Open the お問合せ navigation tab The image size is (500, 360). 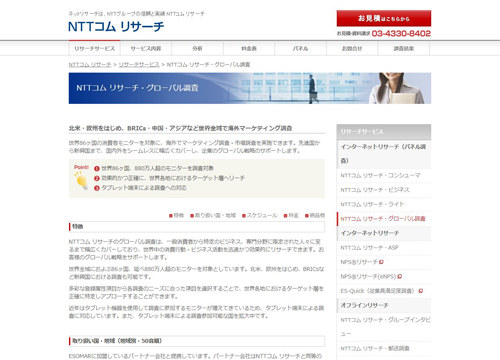click(352, 48)
